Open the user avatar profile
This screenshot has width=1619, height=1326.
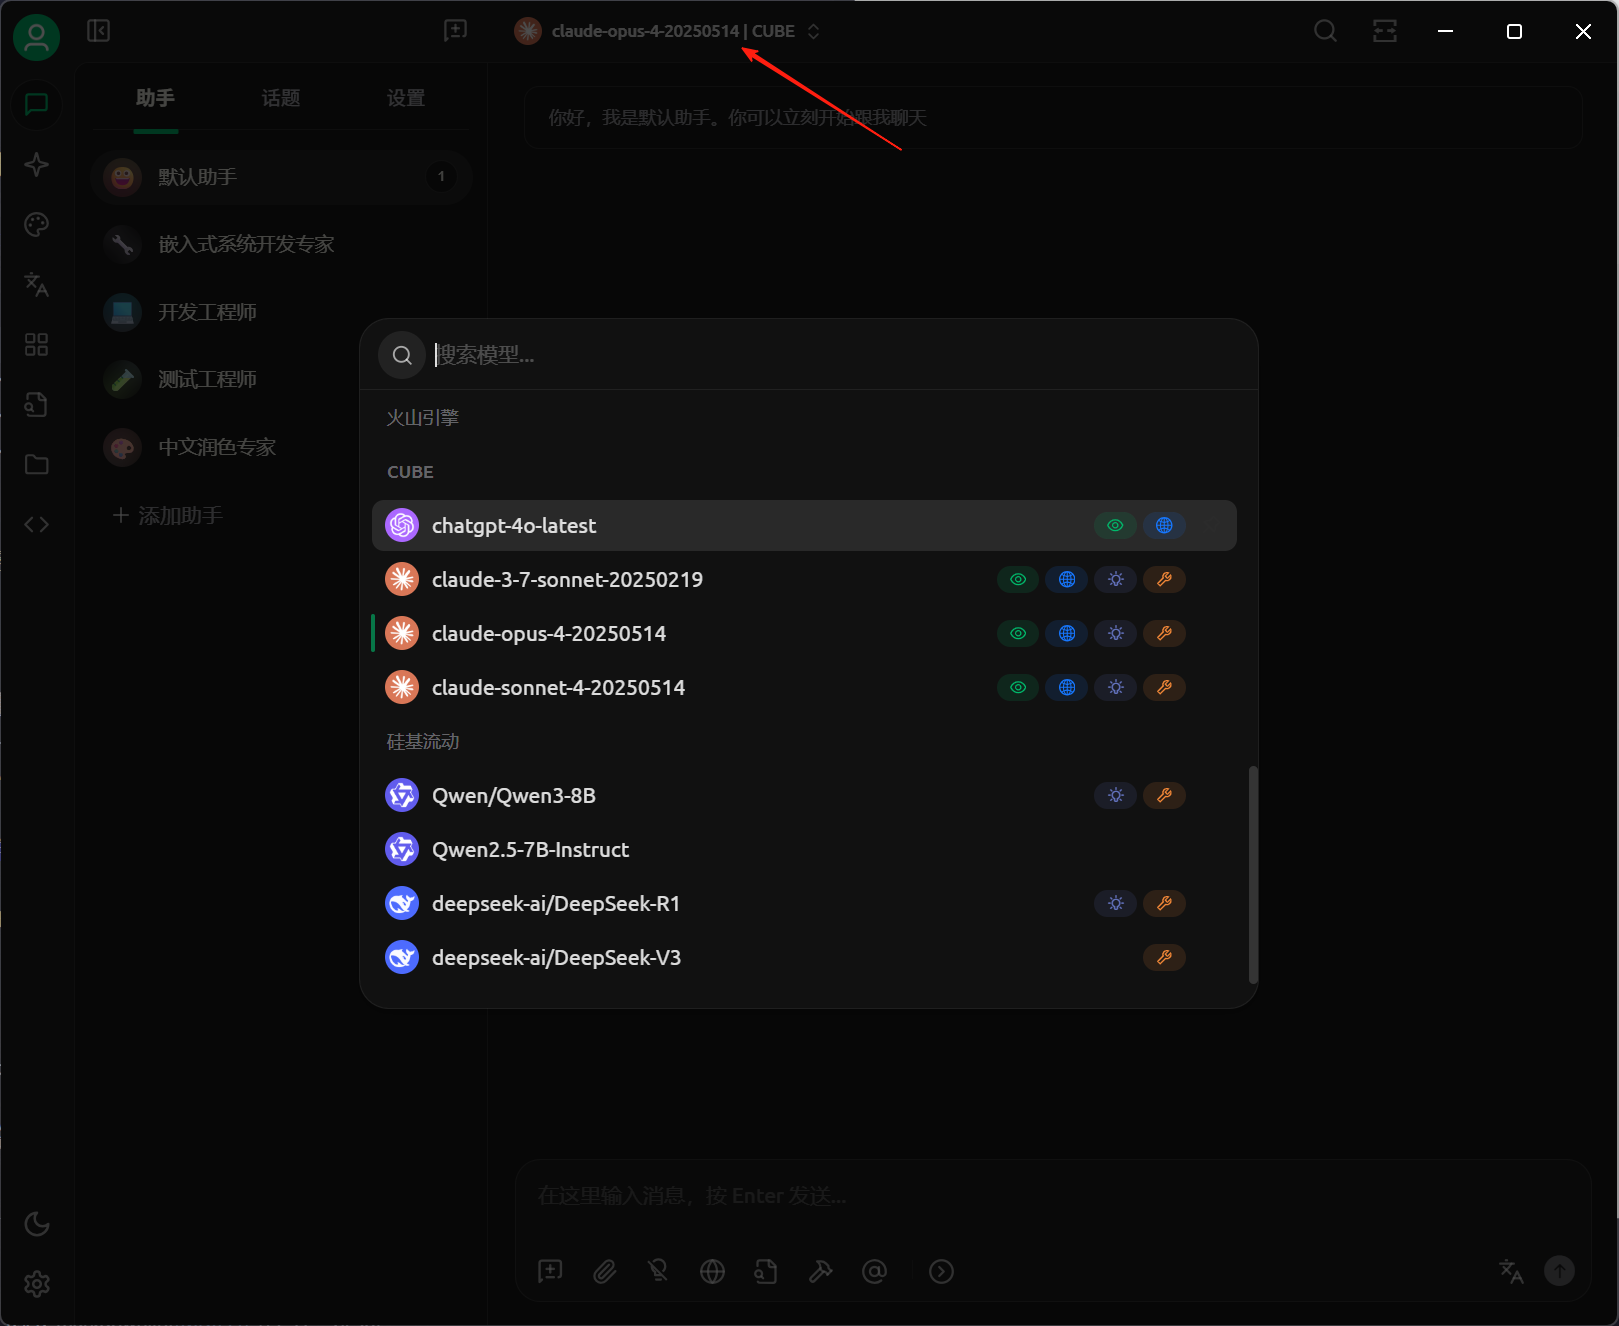[36, 37]
